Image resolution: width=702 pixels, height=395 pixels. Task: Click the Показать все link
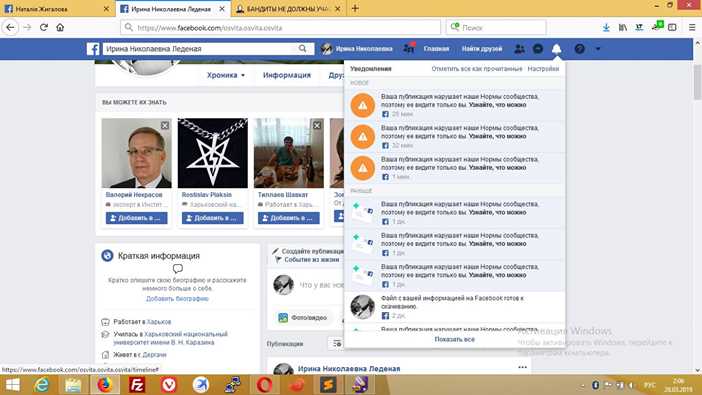pyautogui.click(x=454, y=339)
